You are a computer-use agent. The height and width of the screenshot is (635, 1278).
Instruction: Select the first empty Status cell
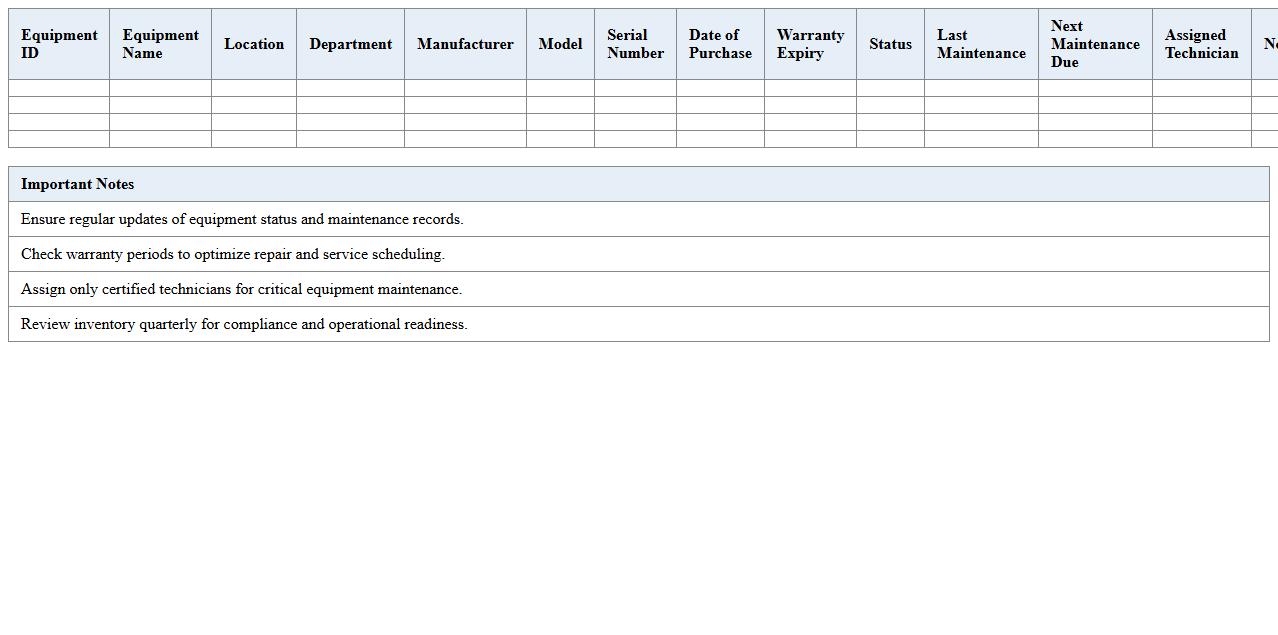pyautogui.click(x=889, y=89)
